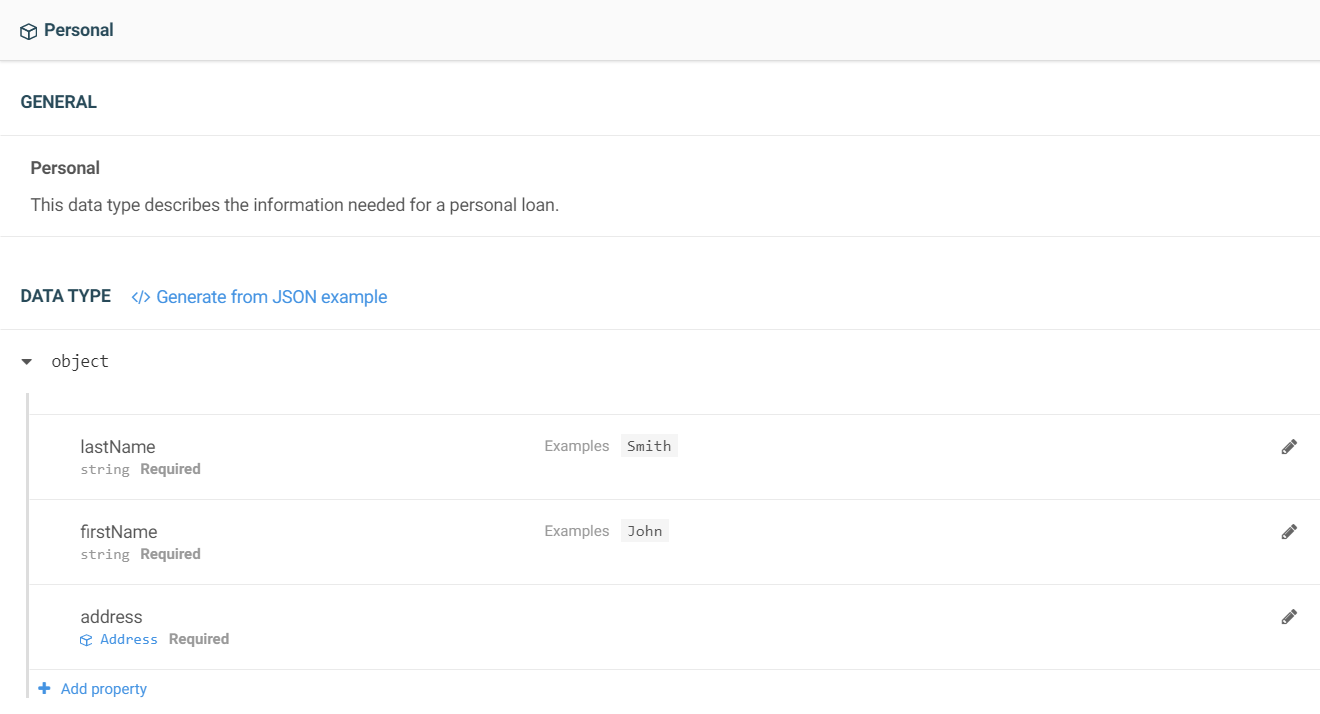Click the personal loan description text

click(x=295, y=205)
